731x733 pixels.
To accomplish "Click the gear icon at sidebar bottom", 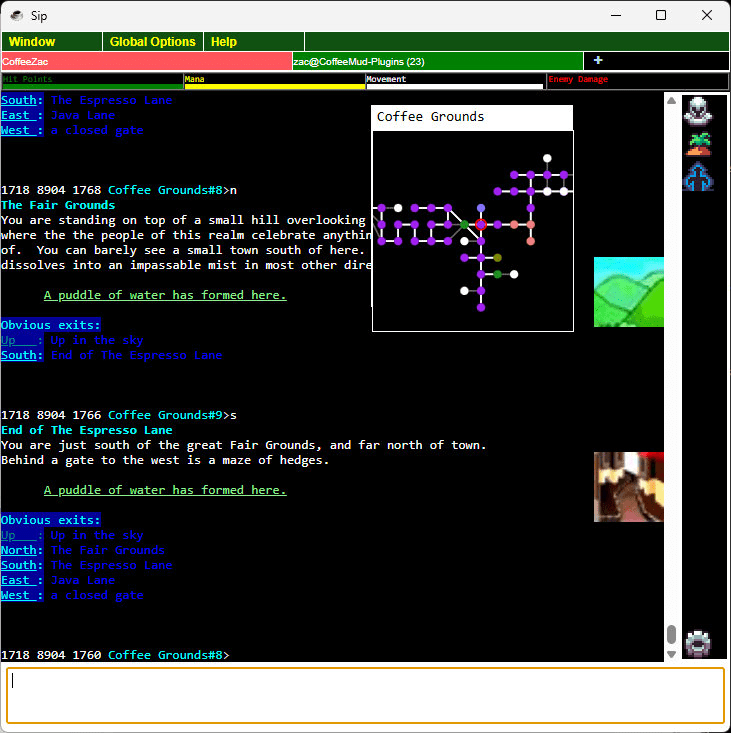I will coord(698,644).
